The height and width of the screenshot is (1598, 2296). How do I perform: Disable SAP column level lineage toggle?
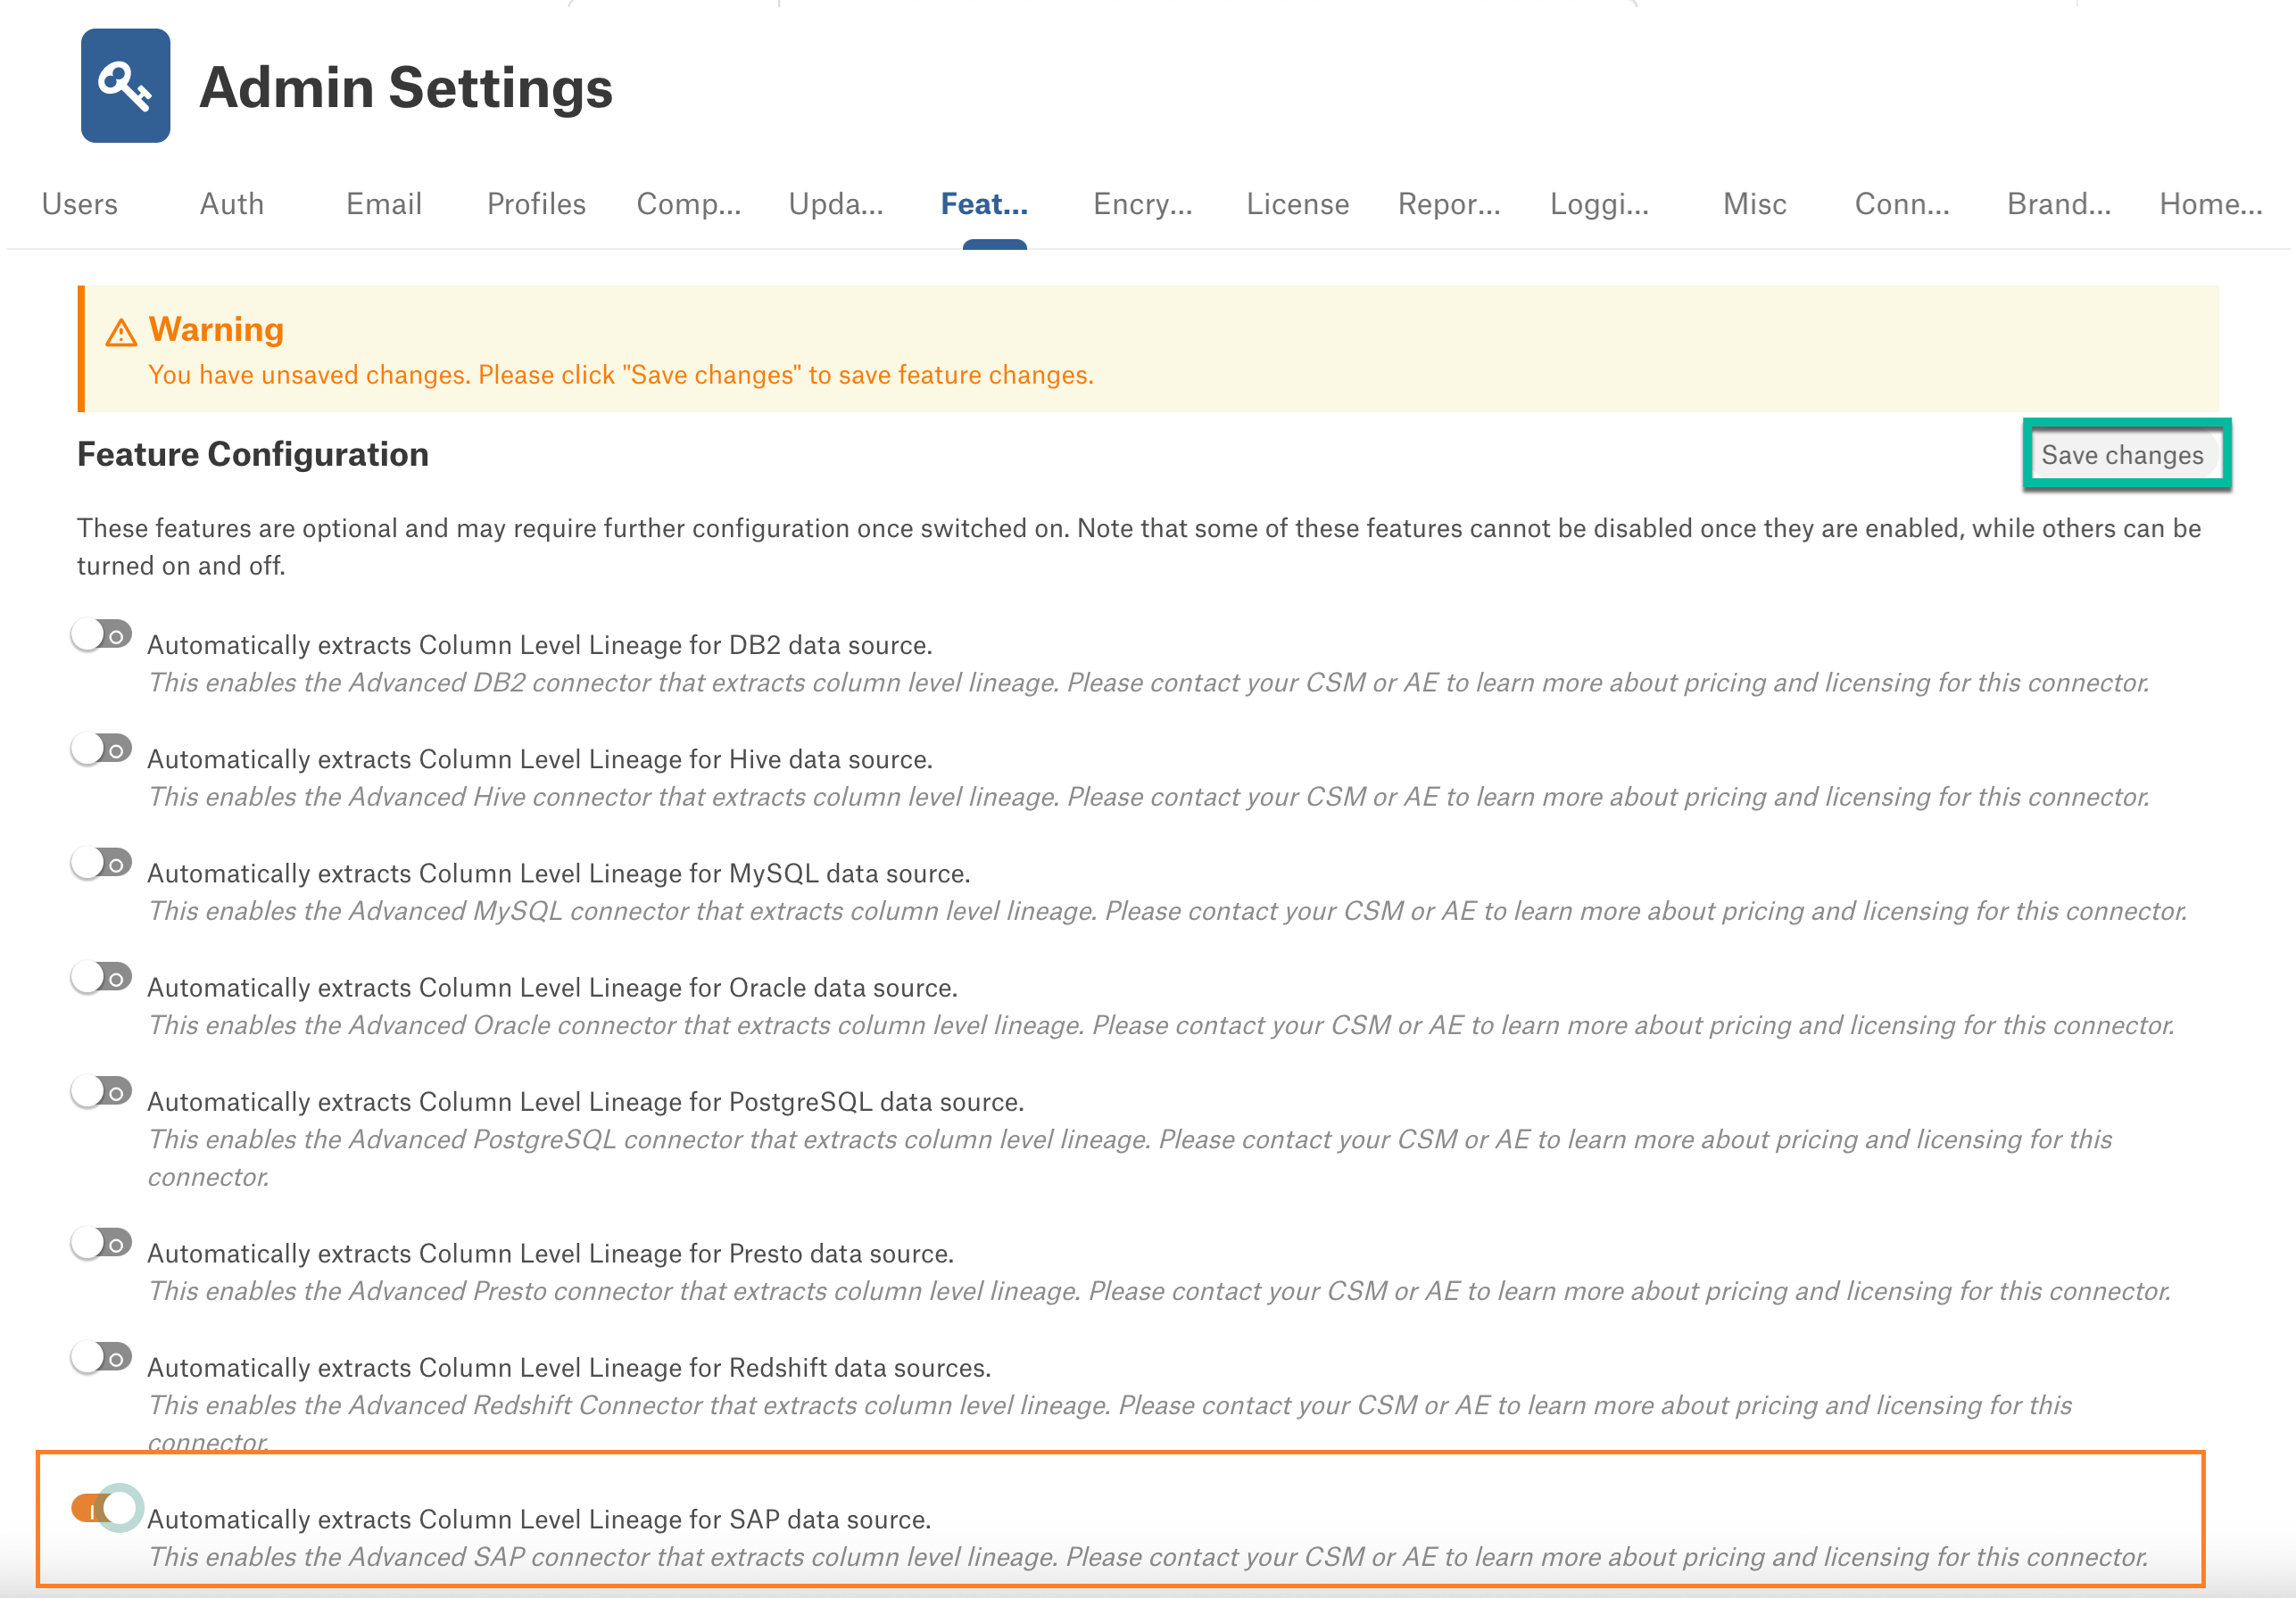pos(106,1508)
